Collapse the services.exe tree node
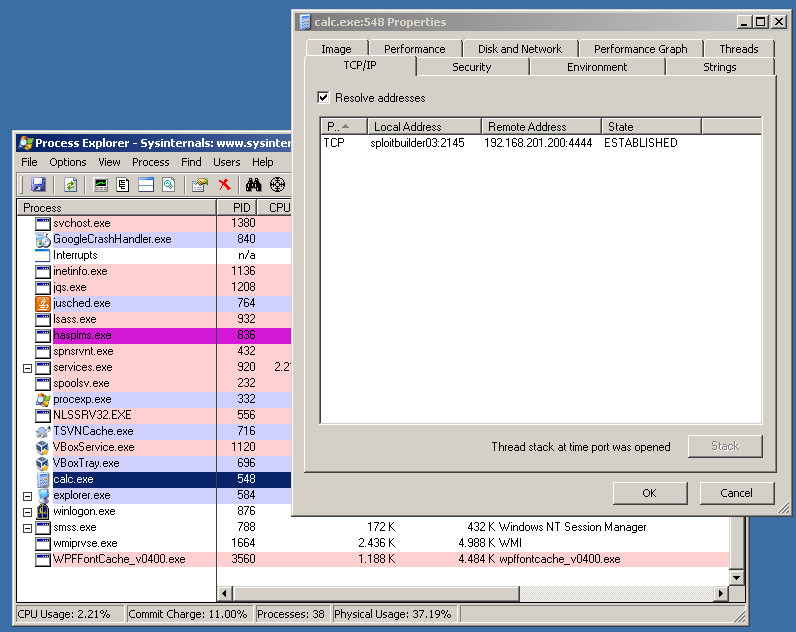The image size is (796, 632). coord(27,368)
